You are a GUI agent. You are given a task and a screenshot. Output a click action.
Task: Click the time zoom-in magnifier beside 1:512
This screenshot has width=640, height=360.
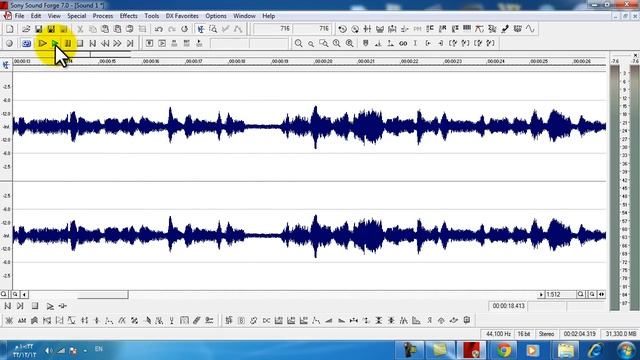581,294
